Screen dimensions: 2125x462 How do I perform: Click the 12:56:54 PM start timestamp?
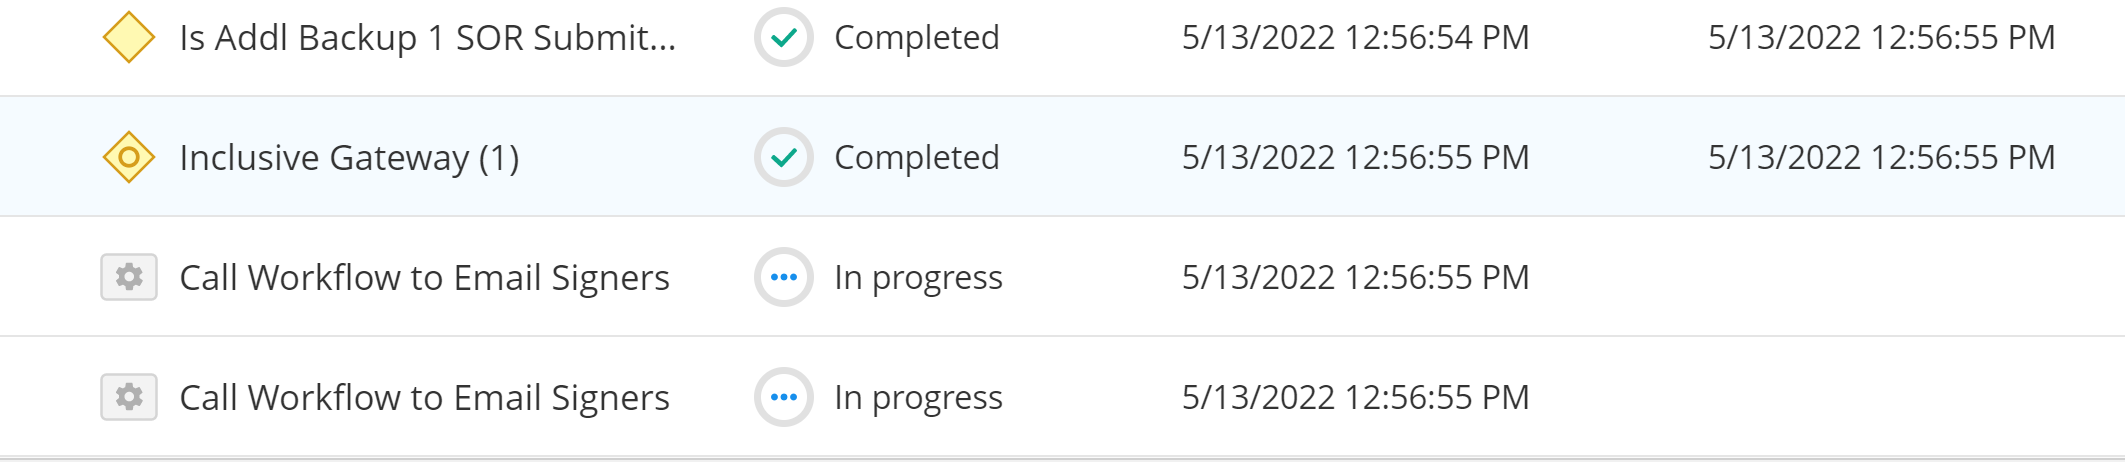click(1356, 38)
